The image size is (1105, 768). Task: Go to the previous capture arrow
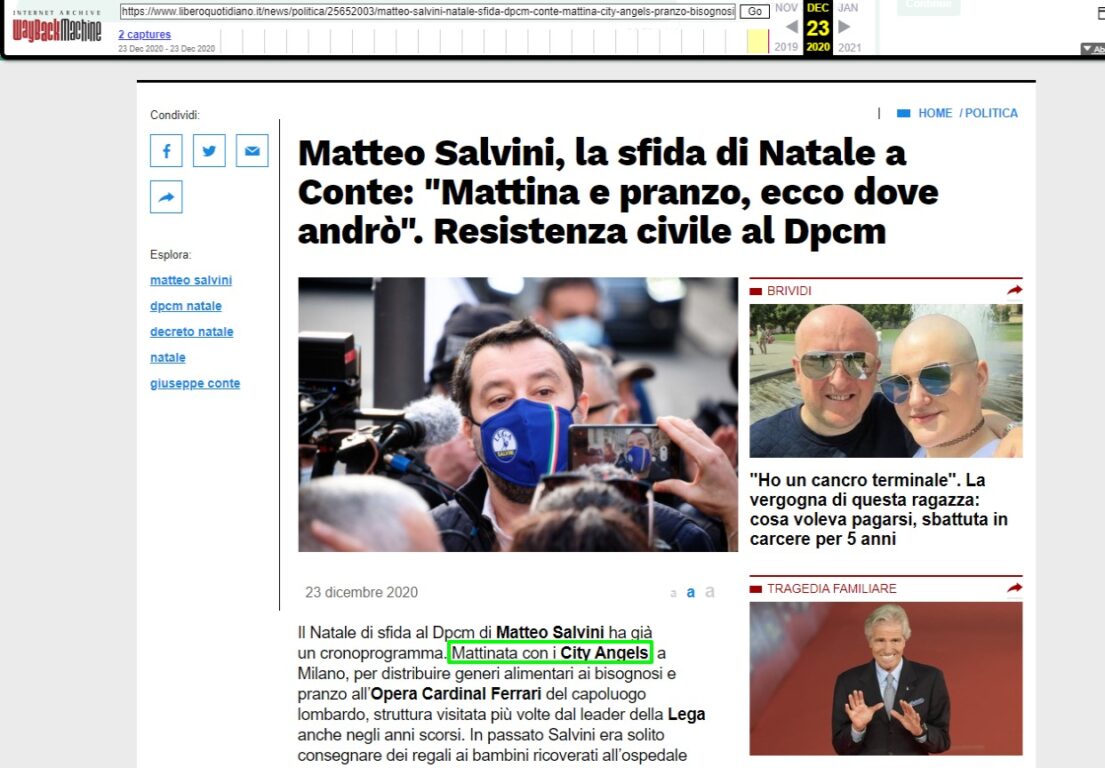pyautogui.click(x=791, y=27)
